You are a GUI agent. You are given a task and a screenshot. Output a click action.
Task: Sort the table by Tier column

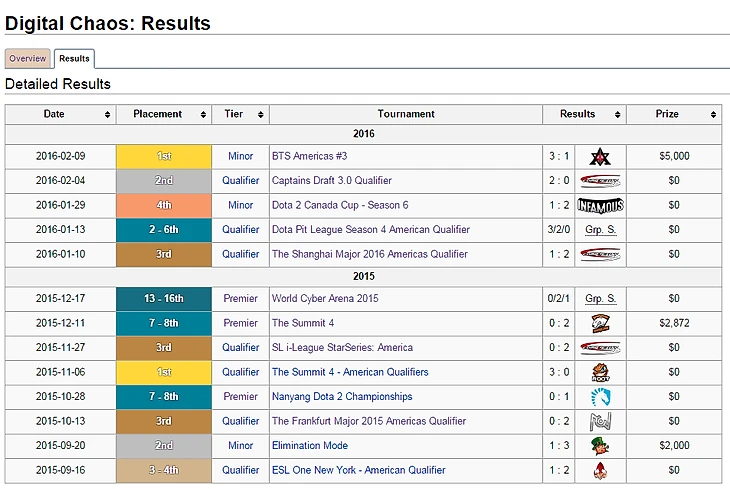pyautogui.click(x=261, y=115)
